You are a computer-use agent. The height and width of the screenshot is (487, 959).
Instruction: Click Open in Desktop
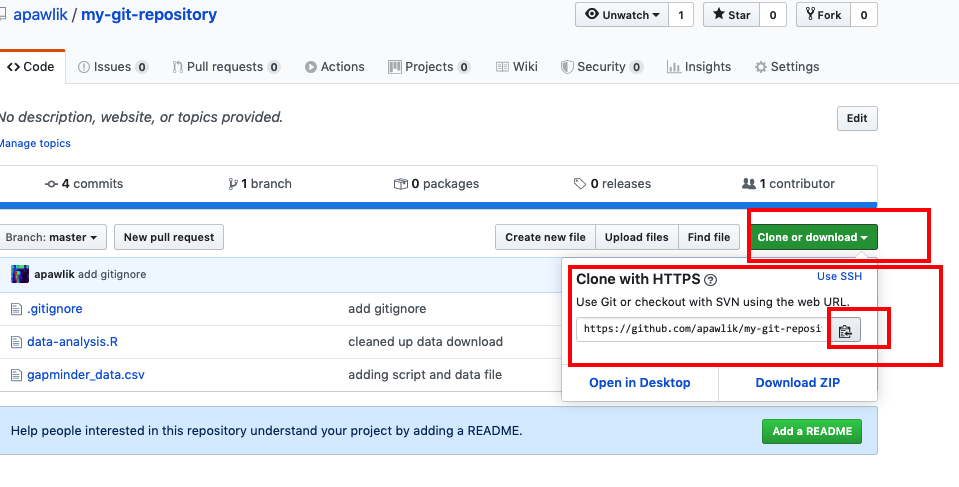[x=640, y=382]
